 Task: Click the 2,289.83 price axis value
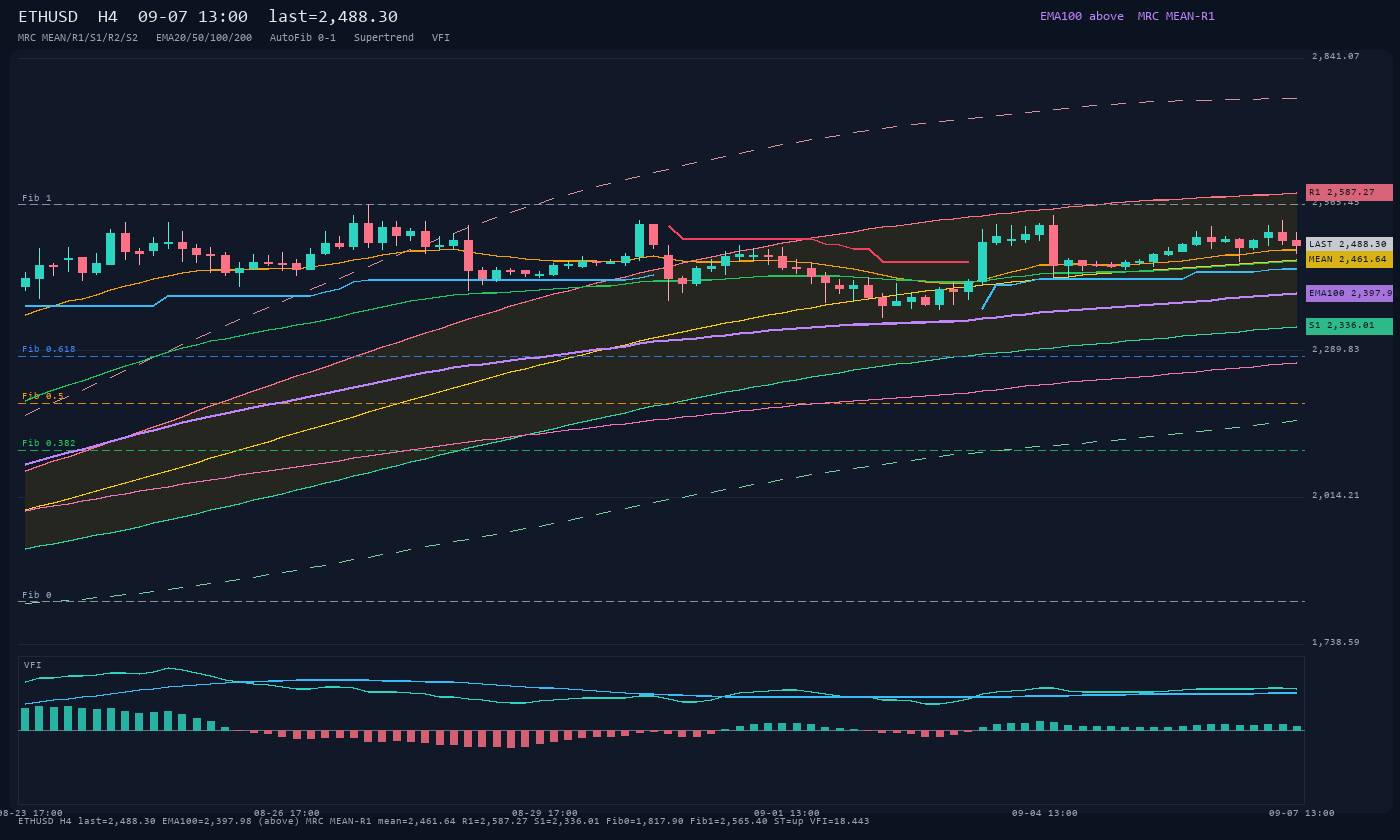(x=1336, y=349)
